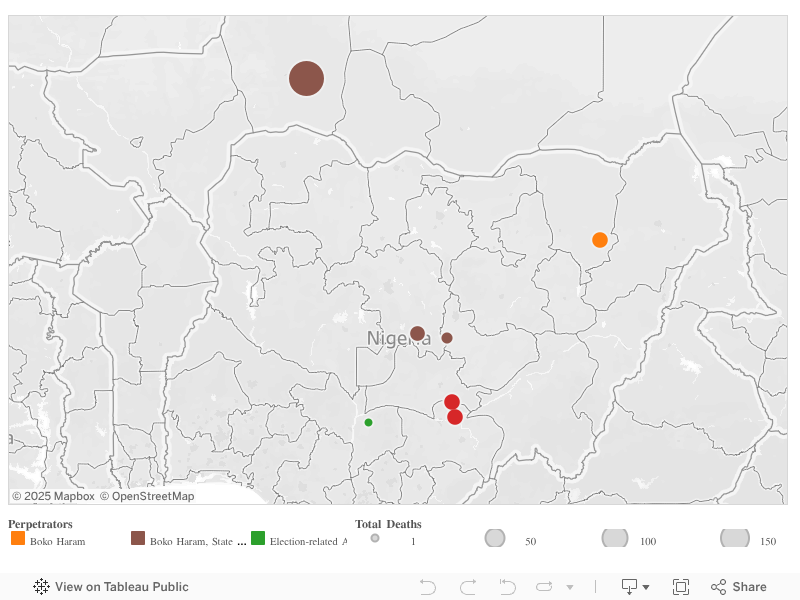Expand the refresh options dropdown arrow

pos(570,587)
